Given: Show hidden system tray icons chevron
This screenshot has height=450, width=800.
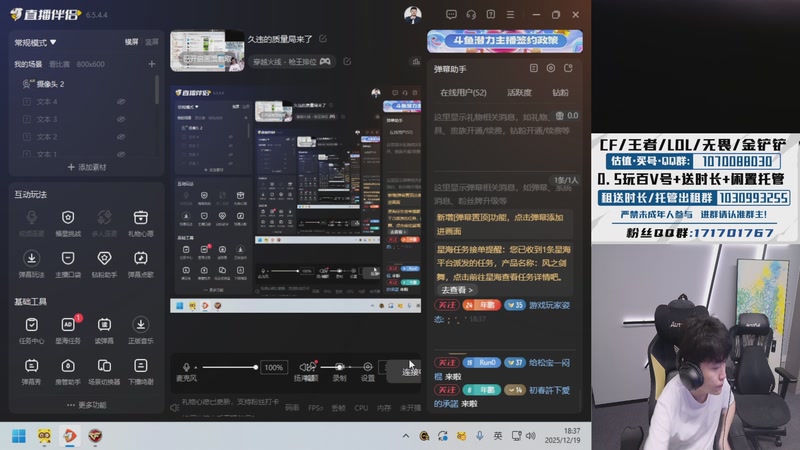Looking at the screenshot, I should pyautogui.click(x=406, y=436).
